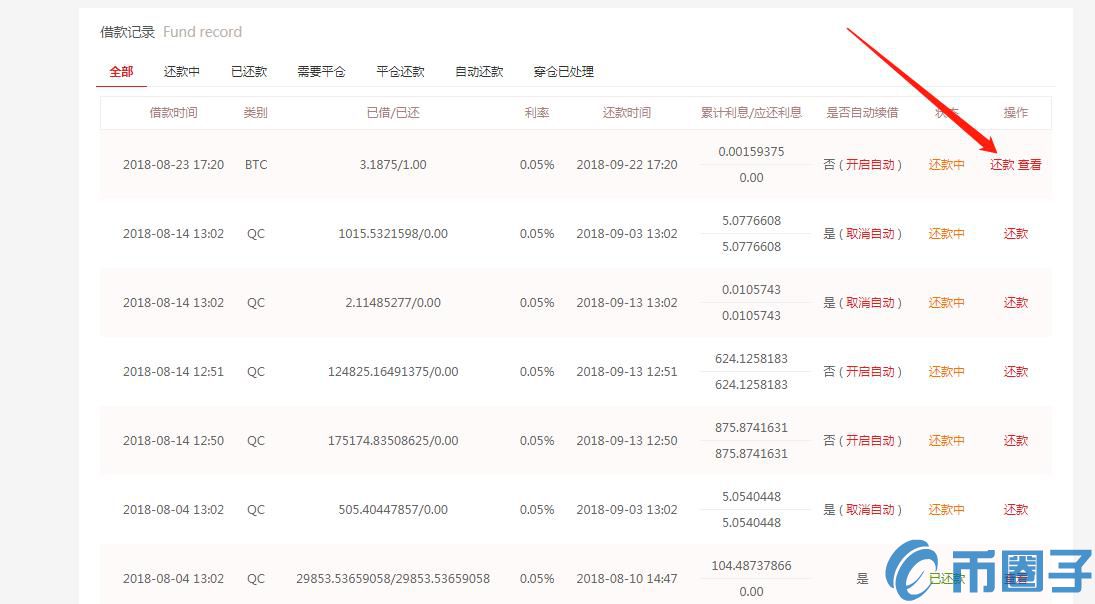Click 还款 for loan 505.40447857/0.00
The width and height of the screenshot is (1095, 604).
1015,510
